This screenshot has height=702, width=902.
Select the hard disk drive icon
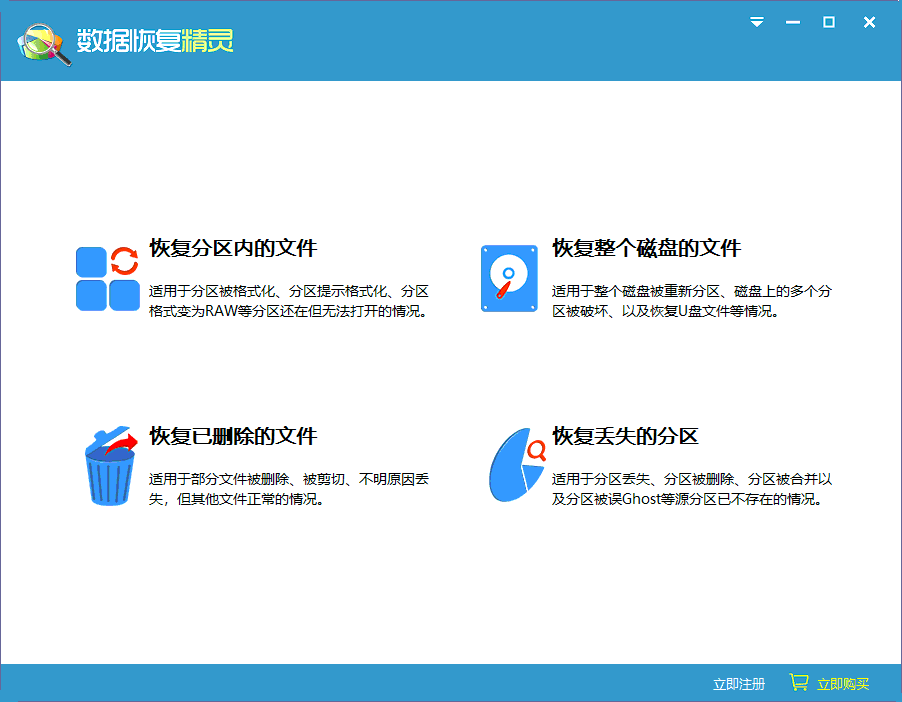[509, 278]
